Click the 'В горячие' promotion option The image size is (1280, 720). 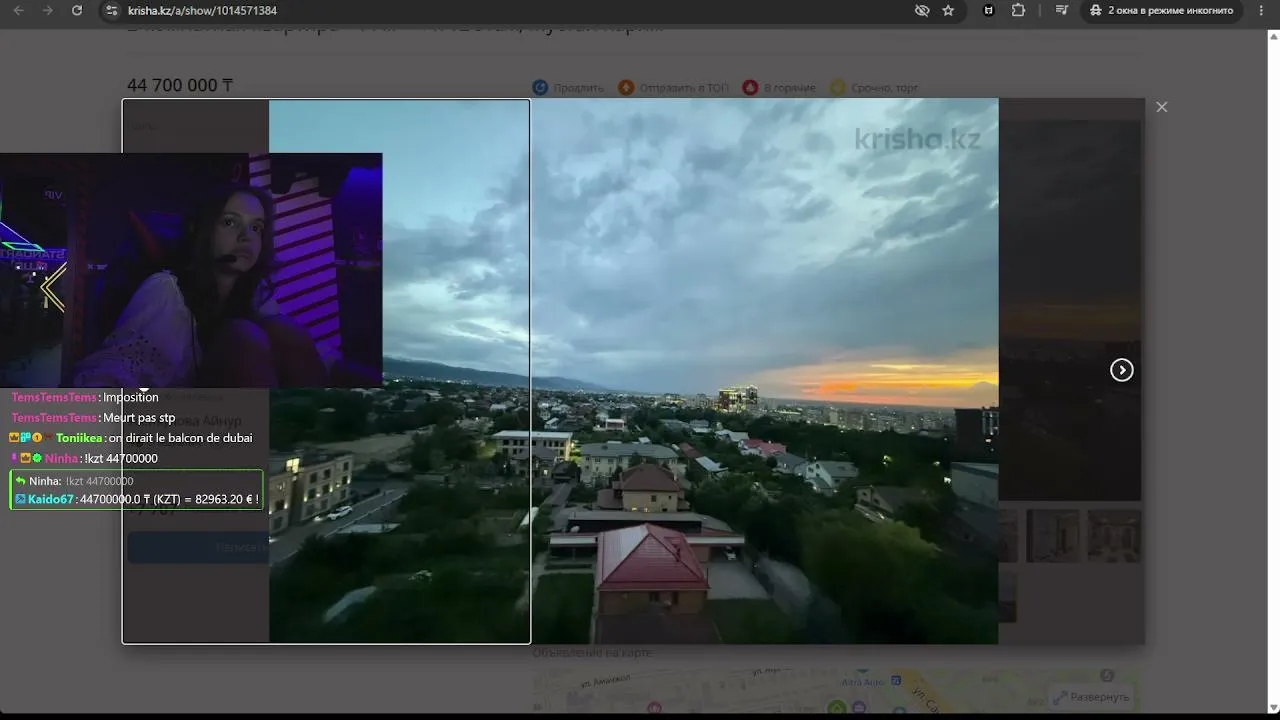pyautogui.click(x=779, y=88)
